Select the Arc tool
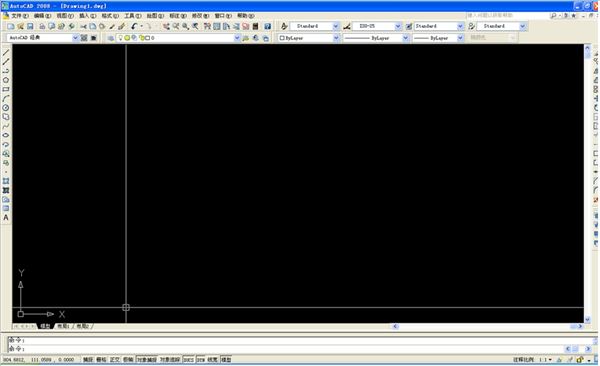Image resolution: width=600 pixels, height=366 pixels. pyautogui.click(x=6, y=98)
